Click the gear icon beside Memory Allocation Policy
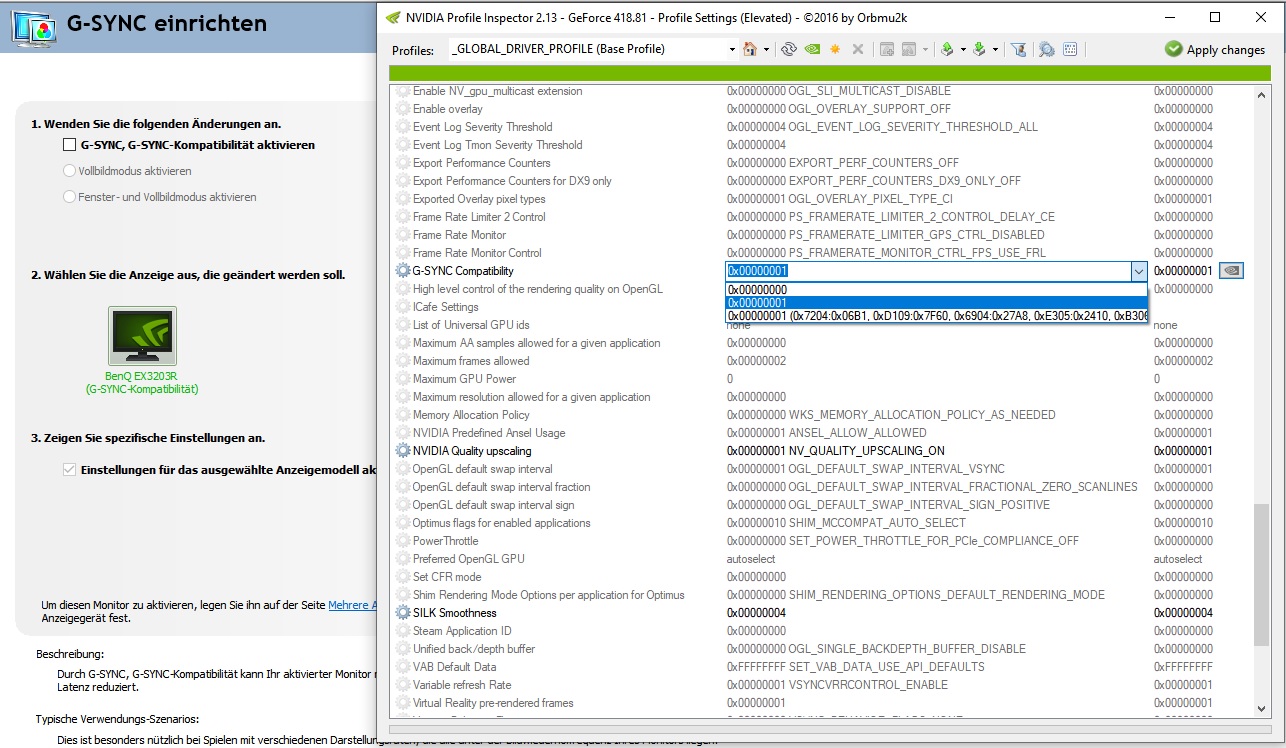Screen dimensions: 1286x748 (x=403, y=415)
